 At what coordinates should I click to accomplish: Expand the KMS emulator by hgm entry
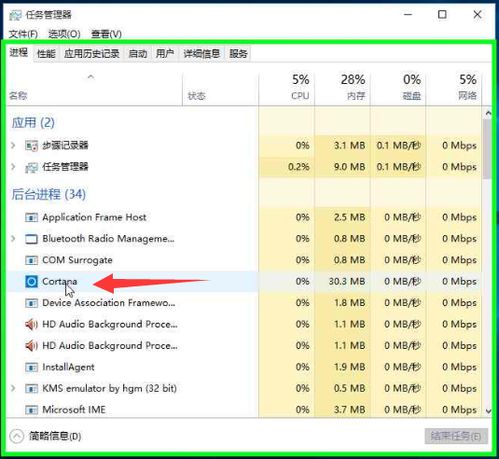point(13,388)
